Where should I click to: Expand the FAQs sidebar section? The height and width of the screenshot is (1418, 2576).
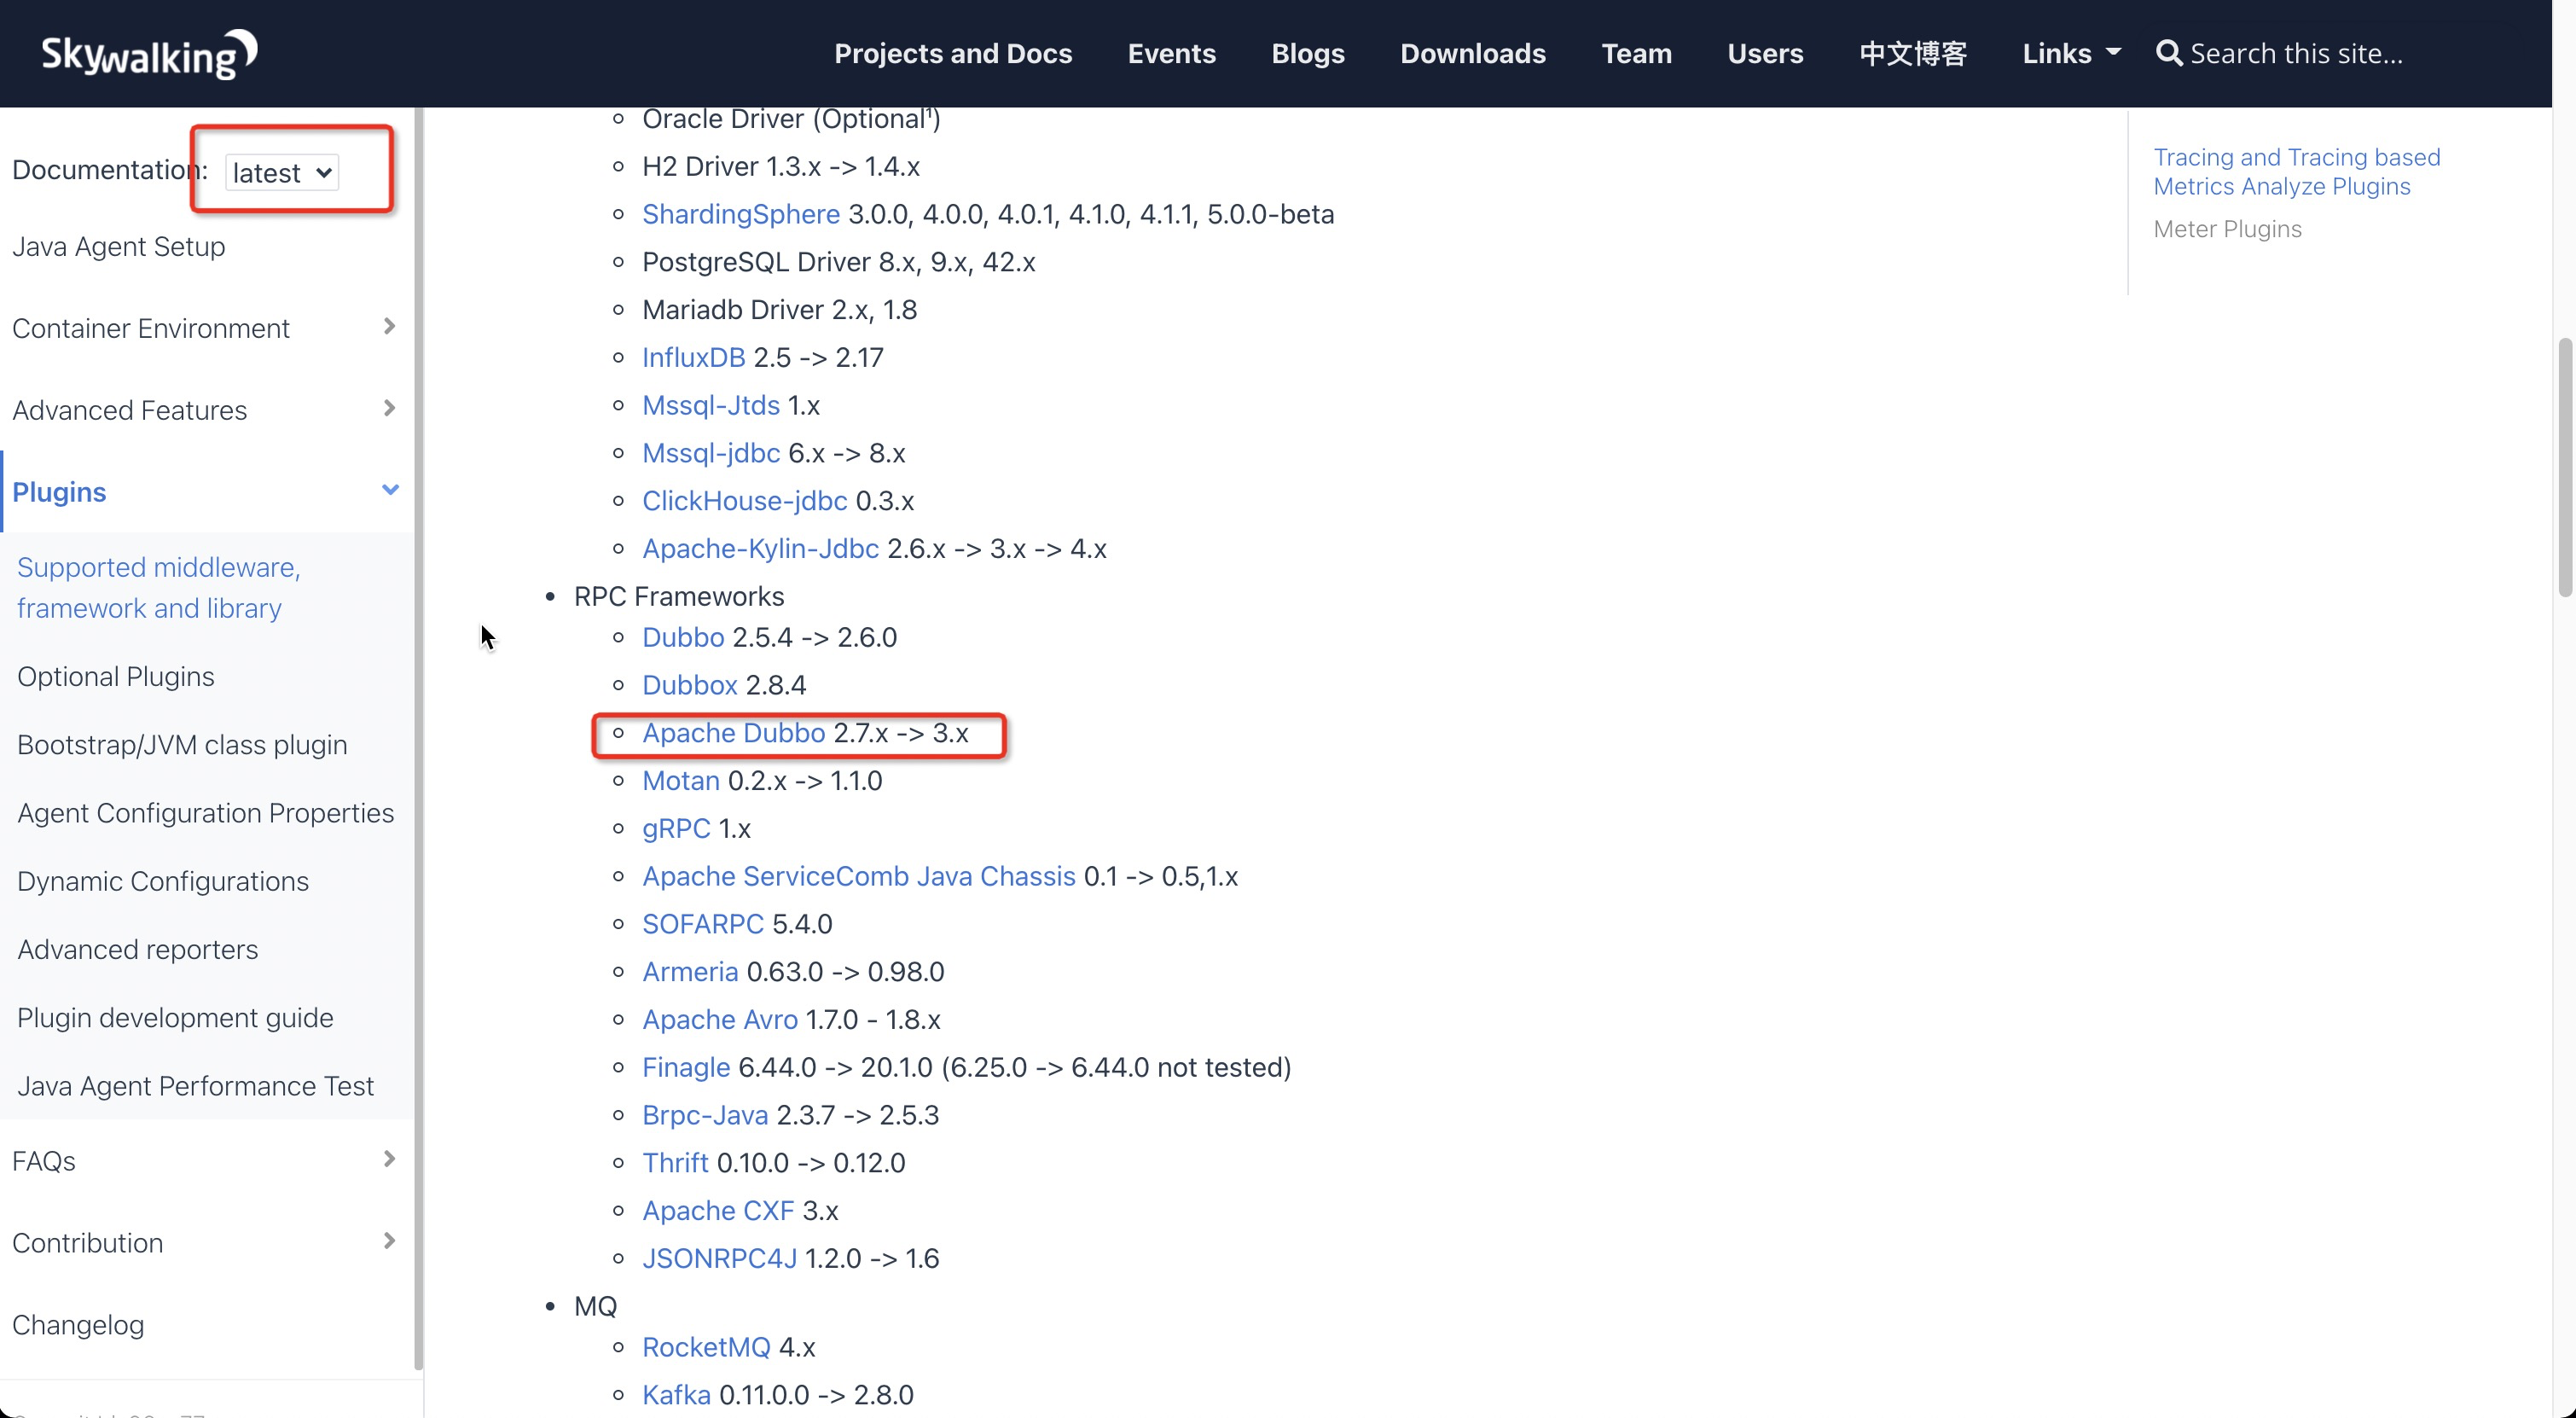point(389,1159)
